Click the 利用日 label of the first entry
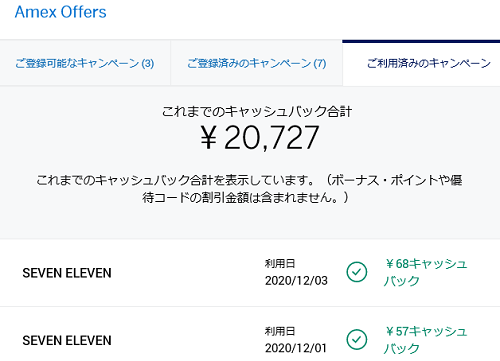 (280, 263)
